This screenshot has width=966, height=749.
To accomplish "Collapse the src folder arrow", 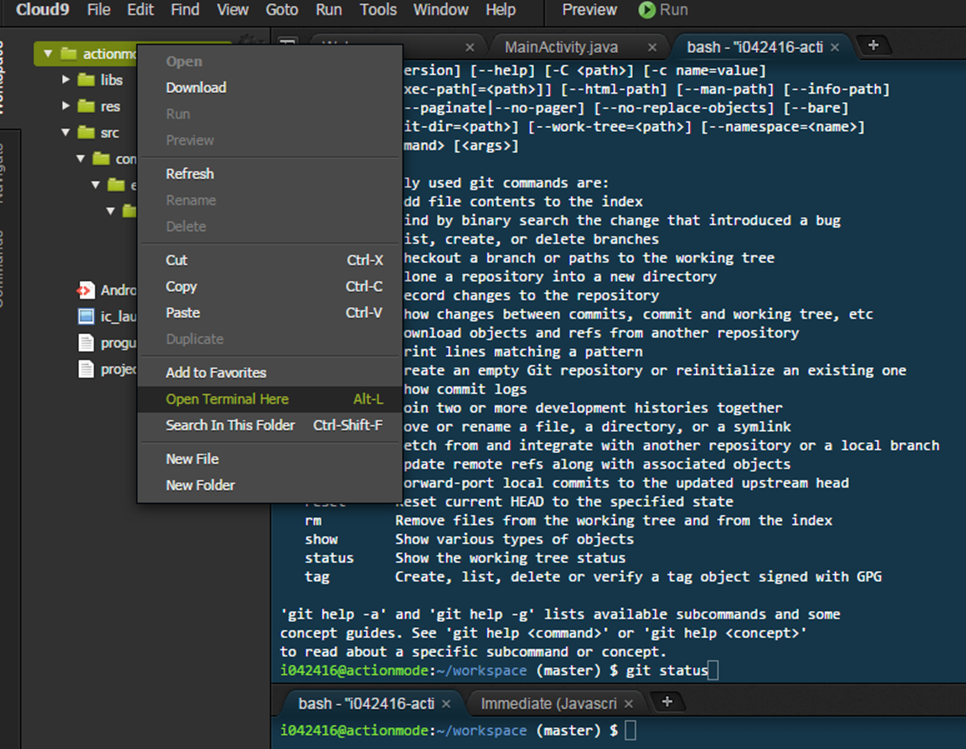I will 65,132.
